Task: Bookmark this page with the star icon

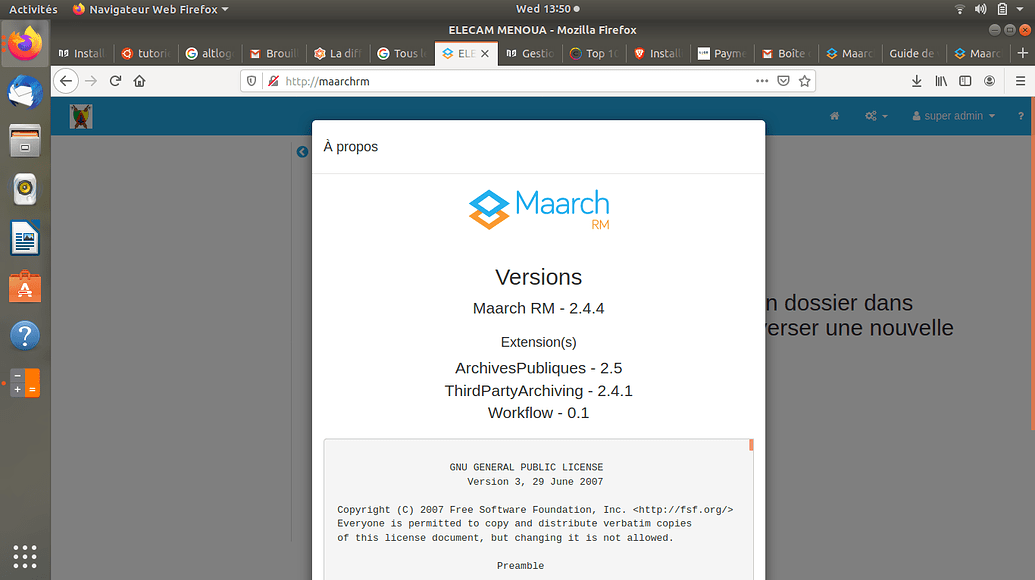Action: [x=804, y=81]
